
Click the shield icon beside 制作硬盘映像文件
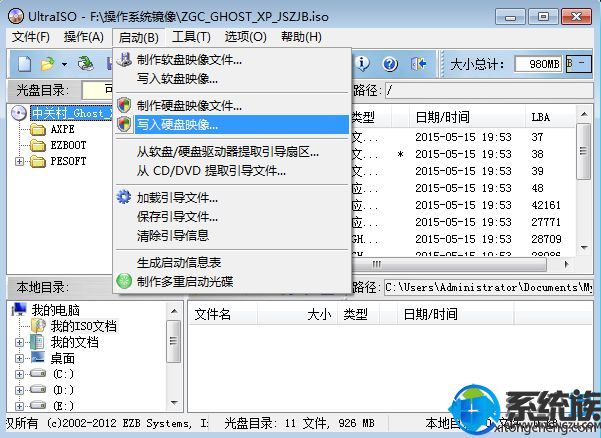[124, 105]
